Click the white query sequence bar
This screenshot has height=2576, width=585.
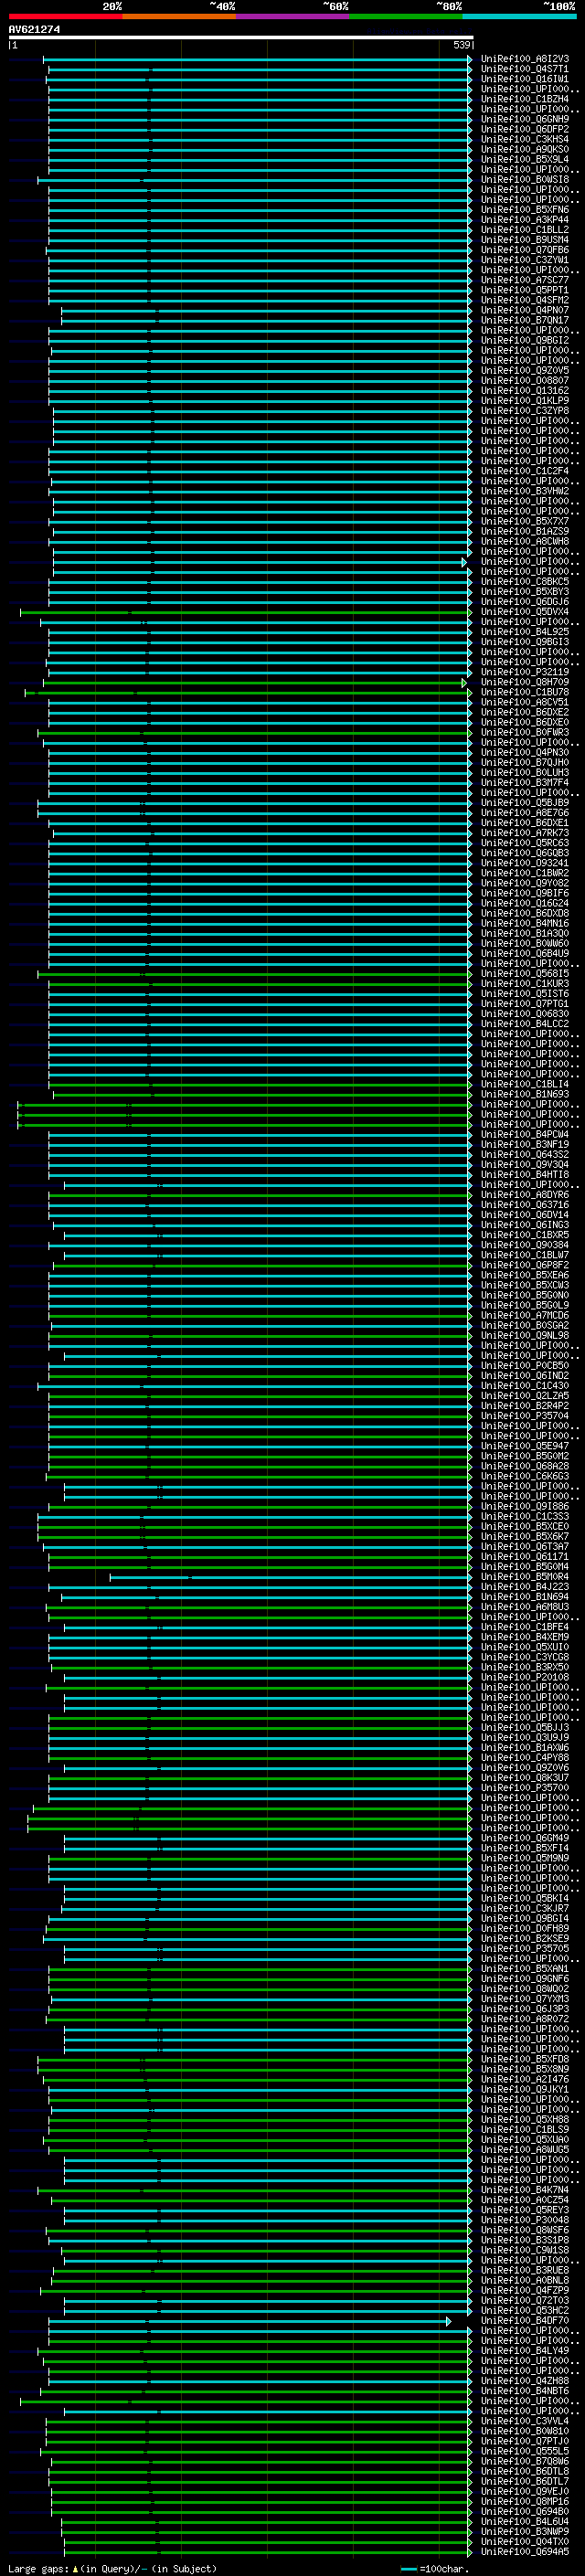click(240, 37)
